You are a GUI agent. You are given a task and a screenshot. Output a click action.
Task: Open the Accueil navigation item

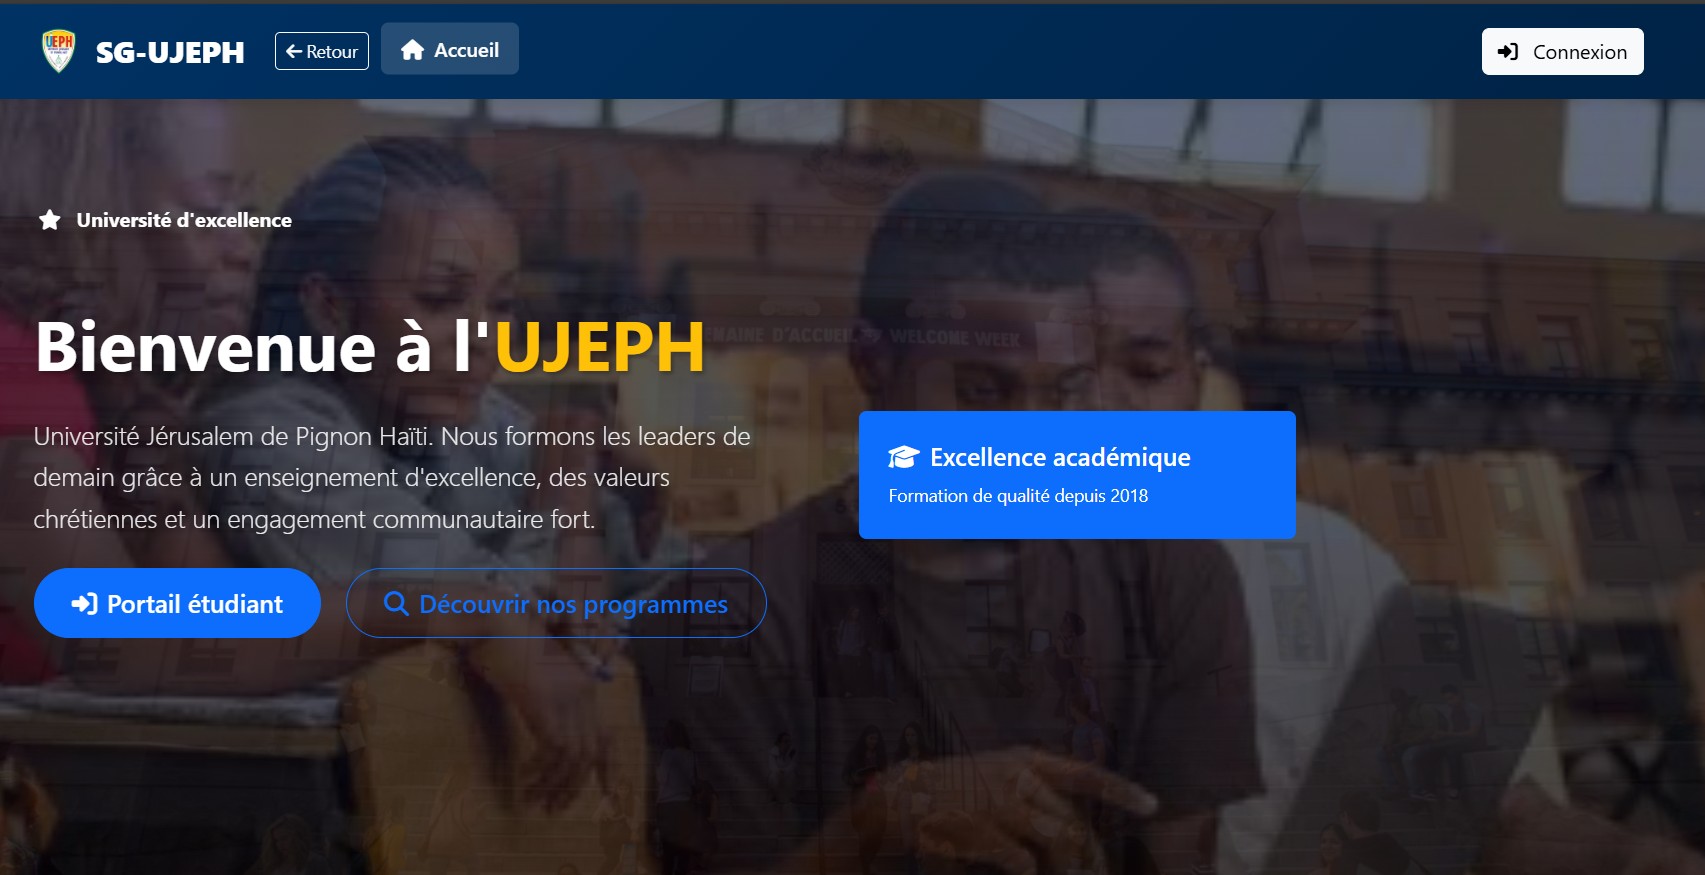tap(450, 49)
